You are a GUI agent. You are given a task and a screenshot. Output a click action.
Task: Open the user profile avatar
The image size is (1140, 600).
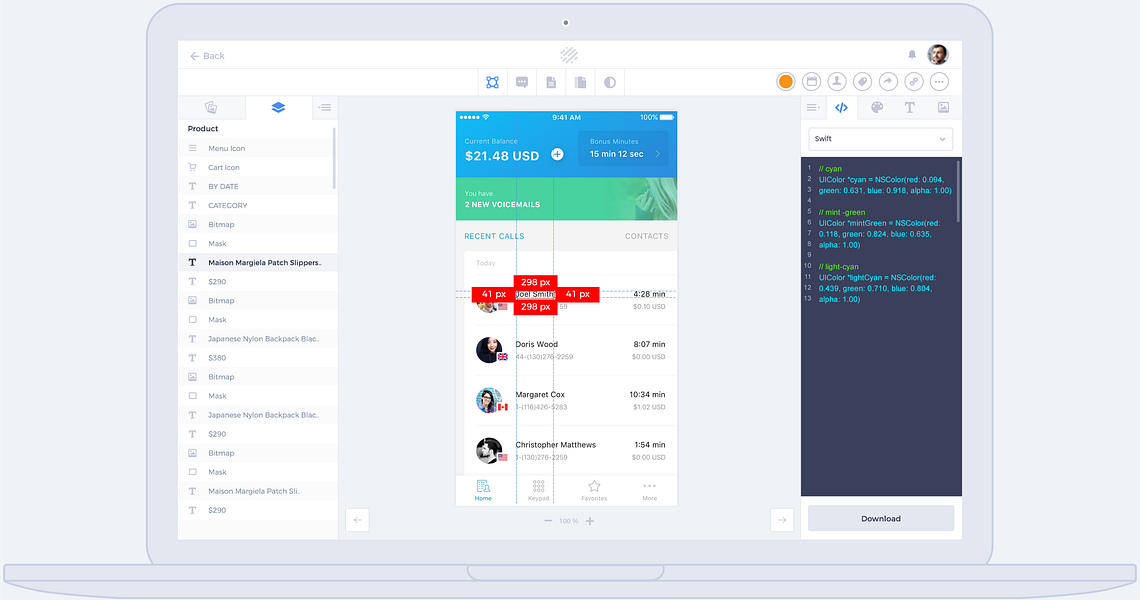pyautogui.click(x=938, y=55)
